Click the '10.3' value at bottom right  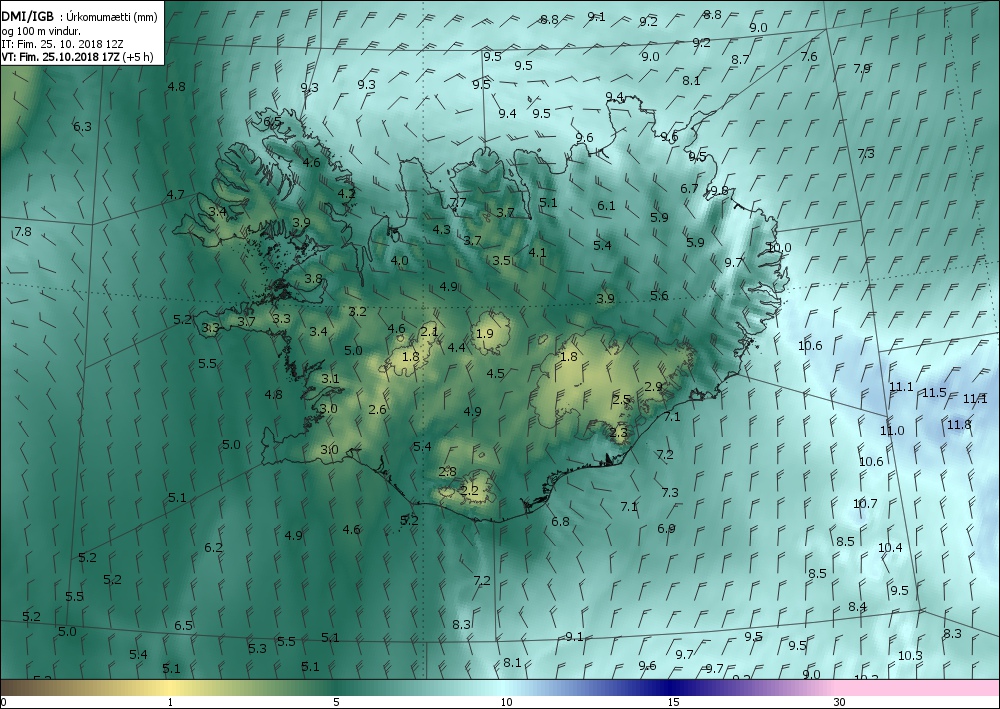910,655
